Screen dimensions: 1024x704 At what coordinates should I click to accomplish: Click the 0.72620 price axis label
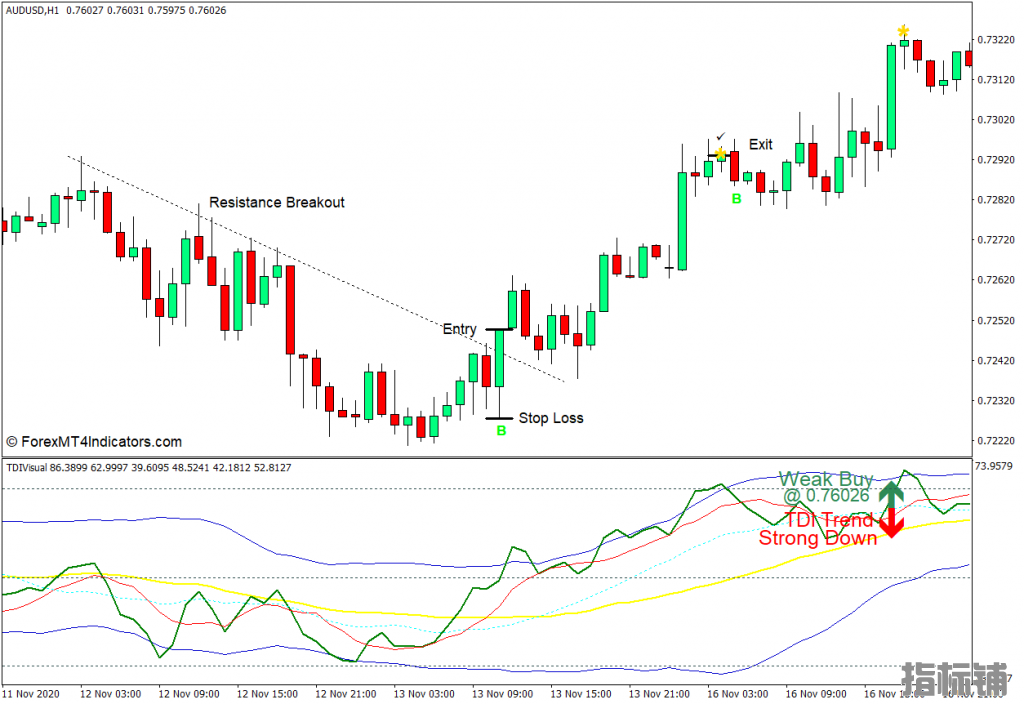[x=996, y=280]
